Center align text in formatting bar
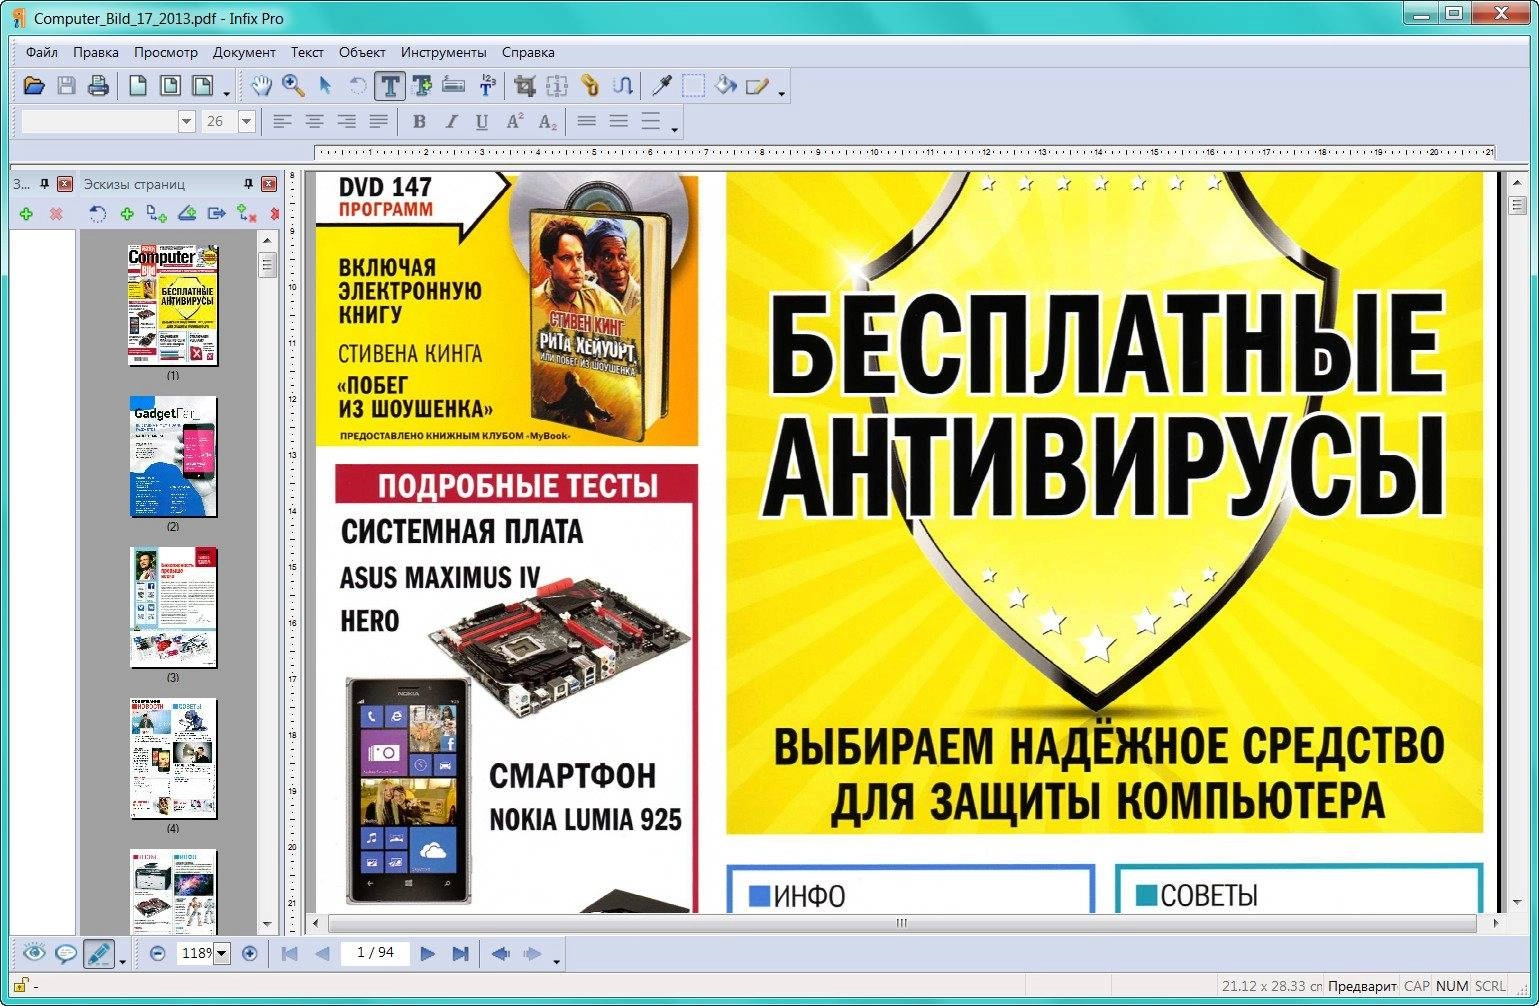Viewport: 1539px width, 1006px height. [315, 122]
